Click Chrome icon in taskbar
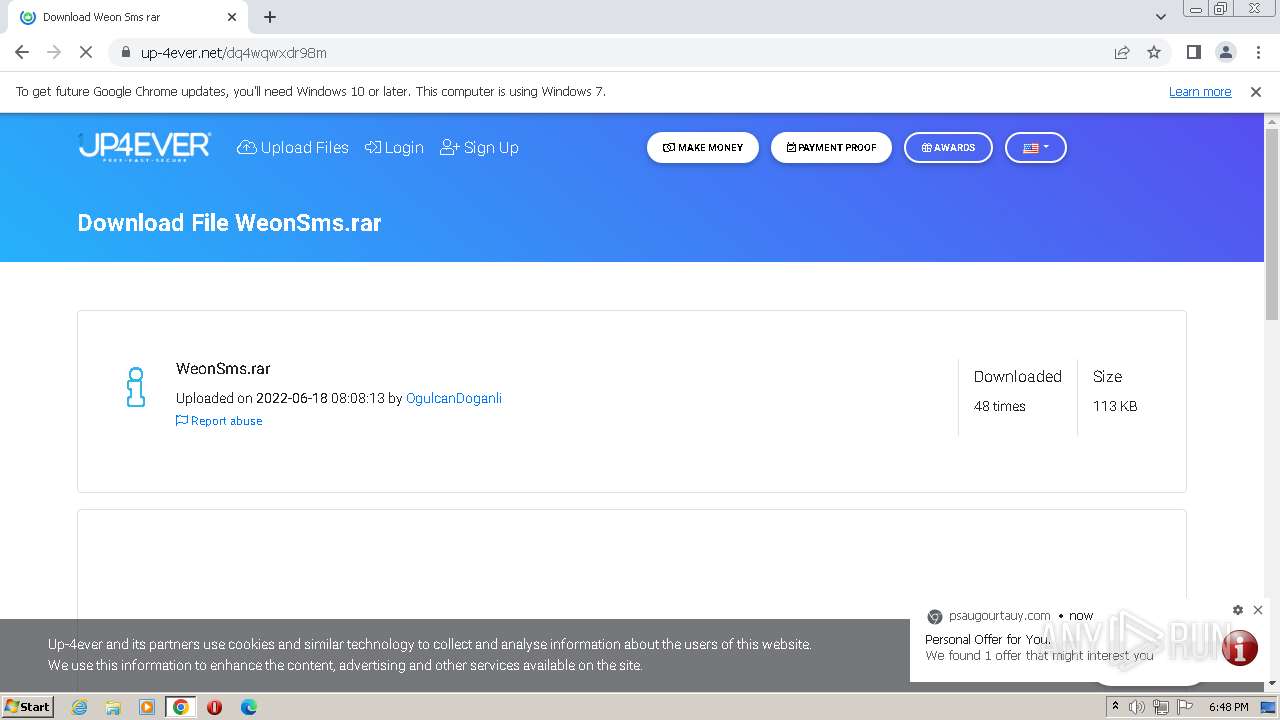 tap(181, 707)
